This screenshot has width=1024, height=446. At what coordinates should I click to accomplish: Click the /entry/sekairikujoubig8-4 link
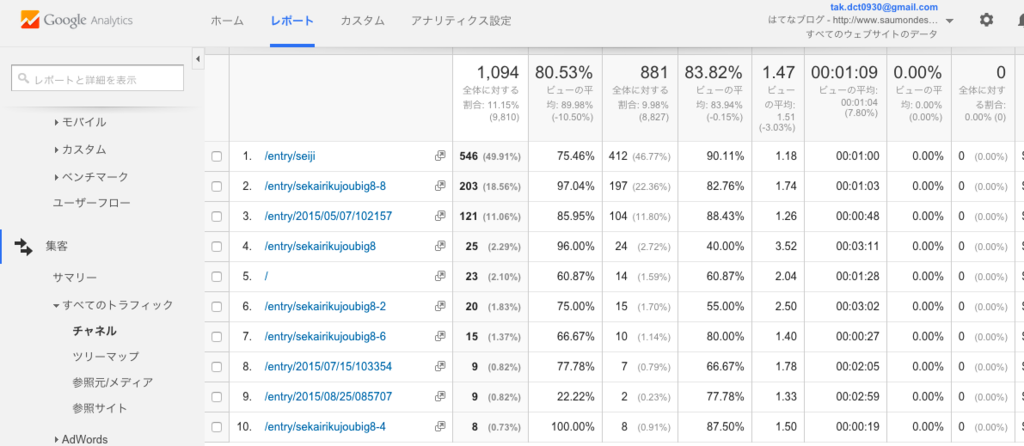325,426
